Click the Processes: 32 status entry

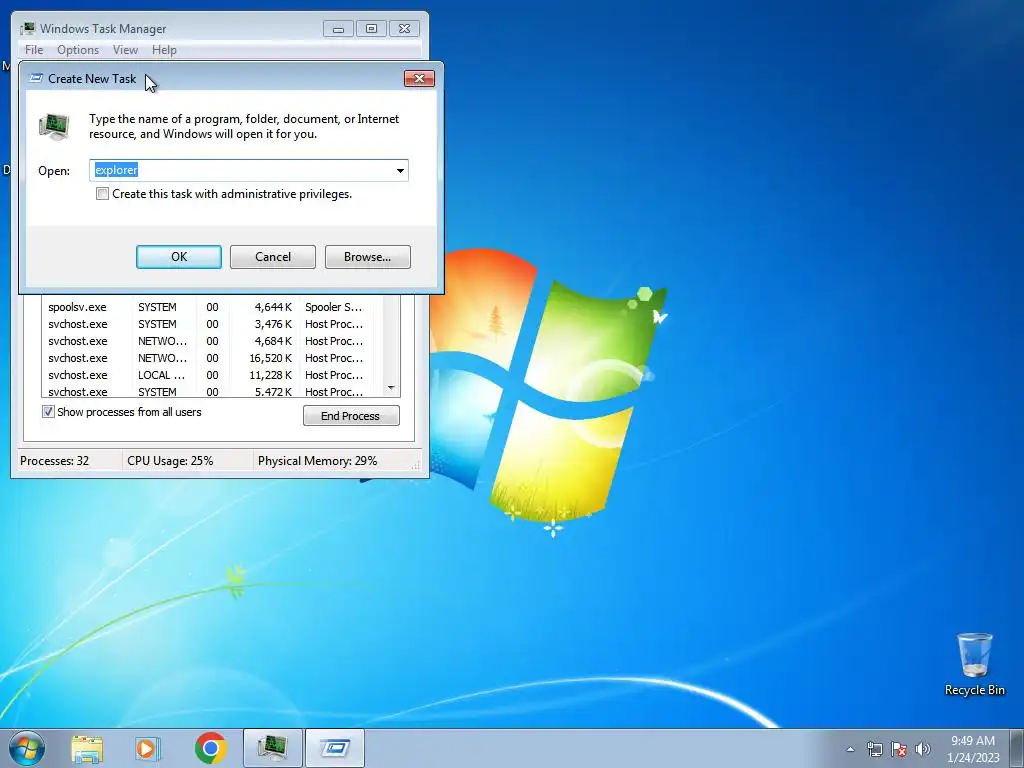55,460
